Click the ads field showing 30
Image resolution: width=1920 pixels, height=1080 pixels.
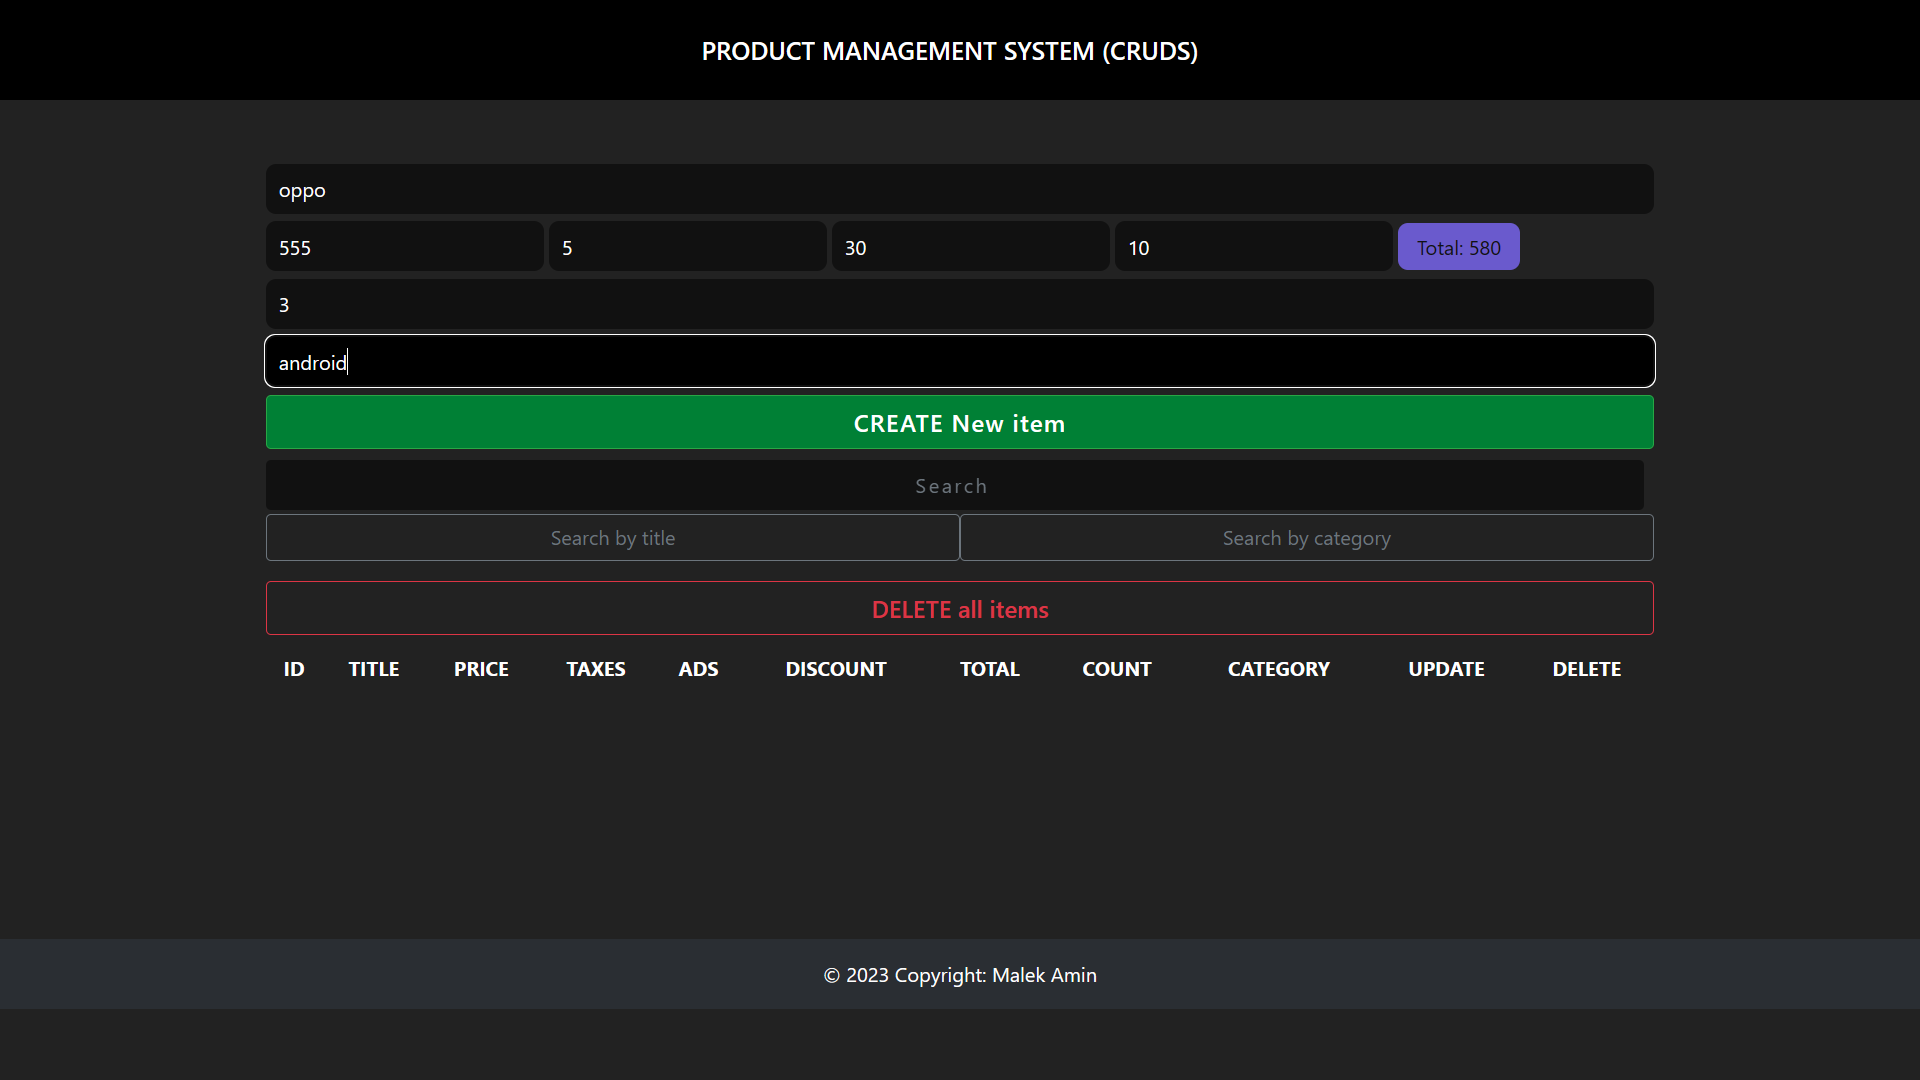tap(970, 247)
